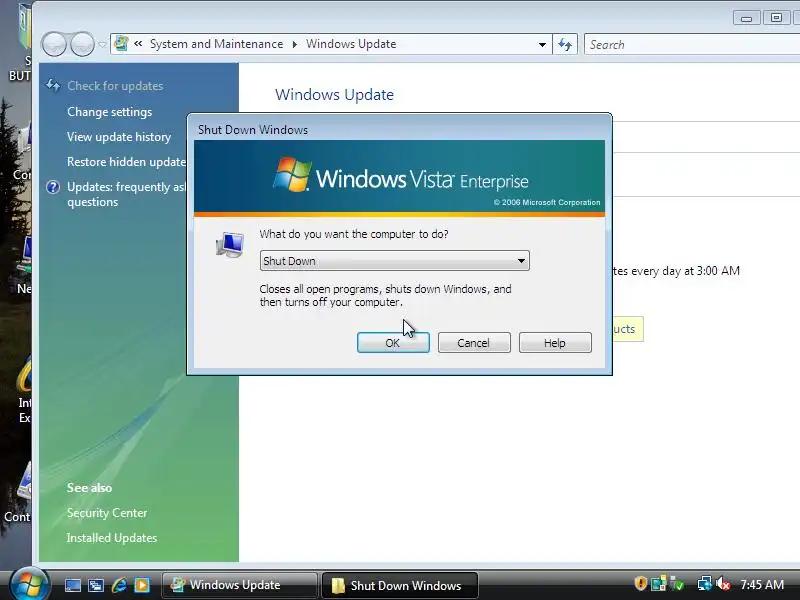Open recent pages dropdown arrow
800x600 pixels.
pos(103,44)
